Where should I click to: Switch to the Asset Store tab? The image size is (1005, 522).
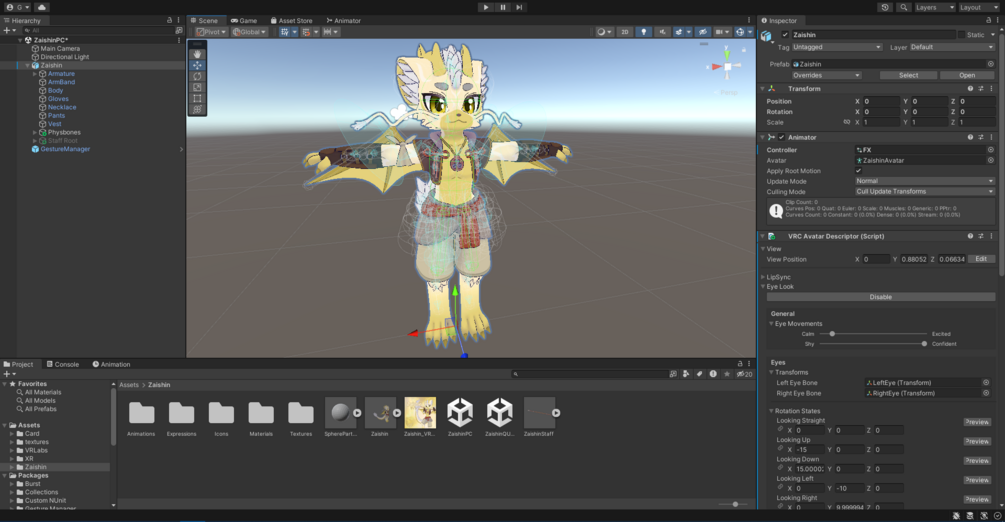click(291, 21)
